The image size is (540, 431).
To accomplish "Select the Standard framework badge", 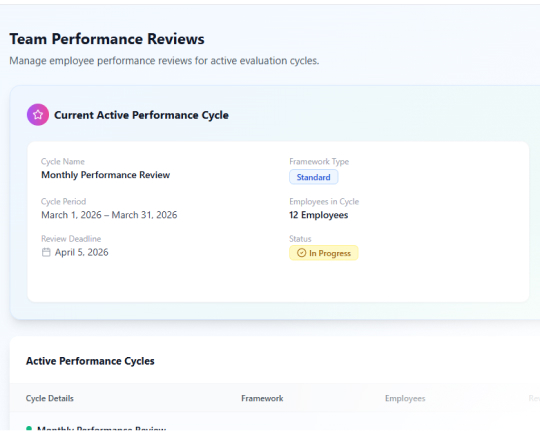I will 313,177.
